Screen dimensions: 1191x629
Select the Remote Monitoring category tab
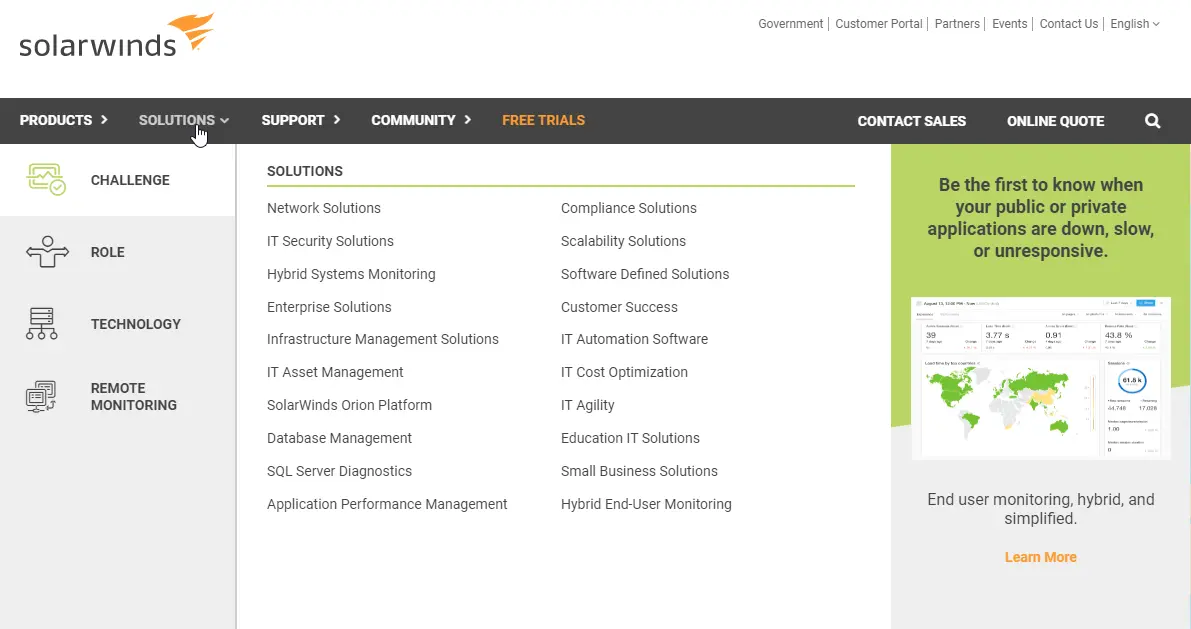pos(118,397)
